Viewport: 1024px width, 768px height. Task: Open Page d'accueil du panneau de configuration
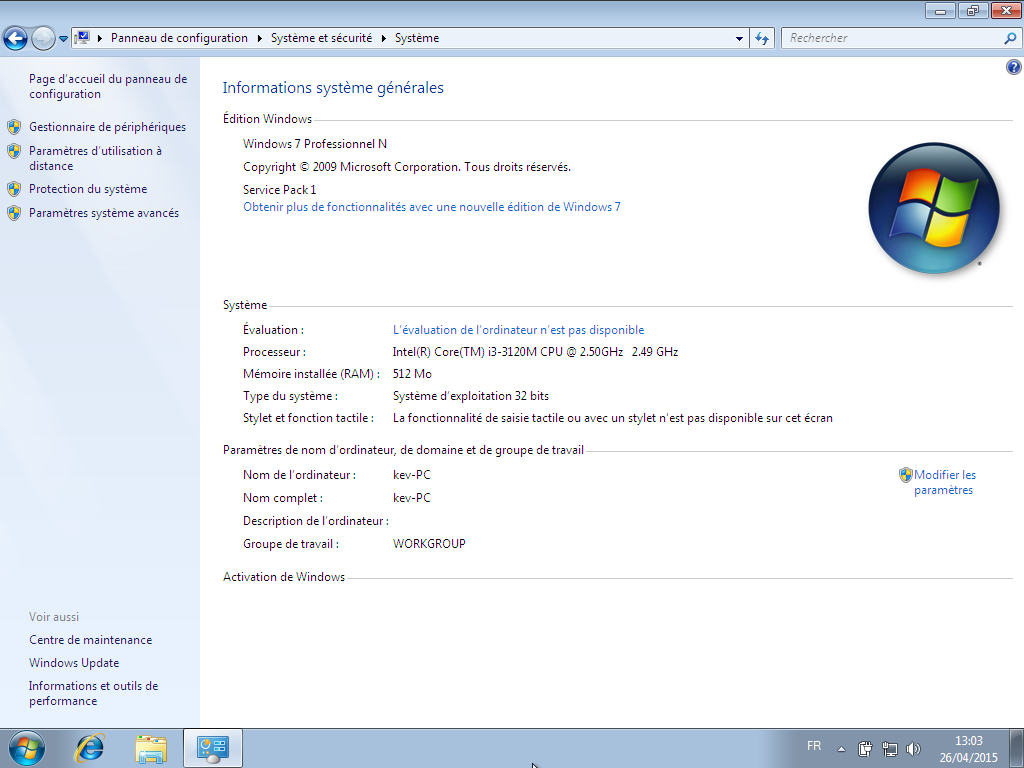tap(108, 86)
